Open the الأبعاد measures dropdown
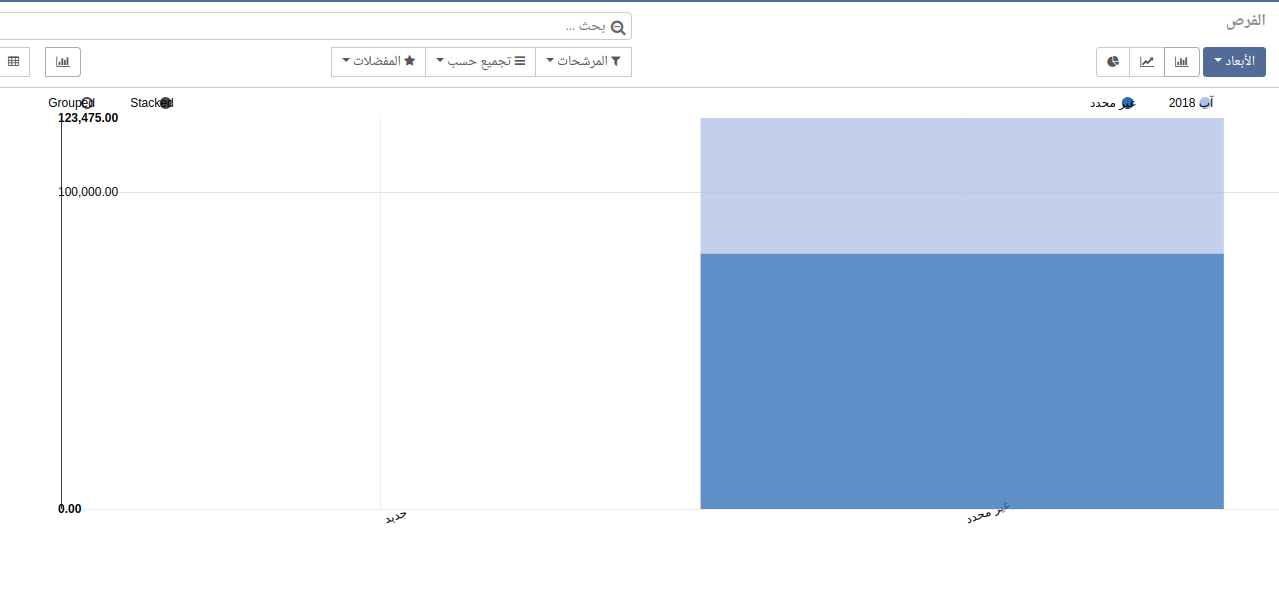1279x596 pixels. (x=1234, y=62)
